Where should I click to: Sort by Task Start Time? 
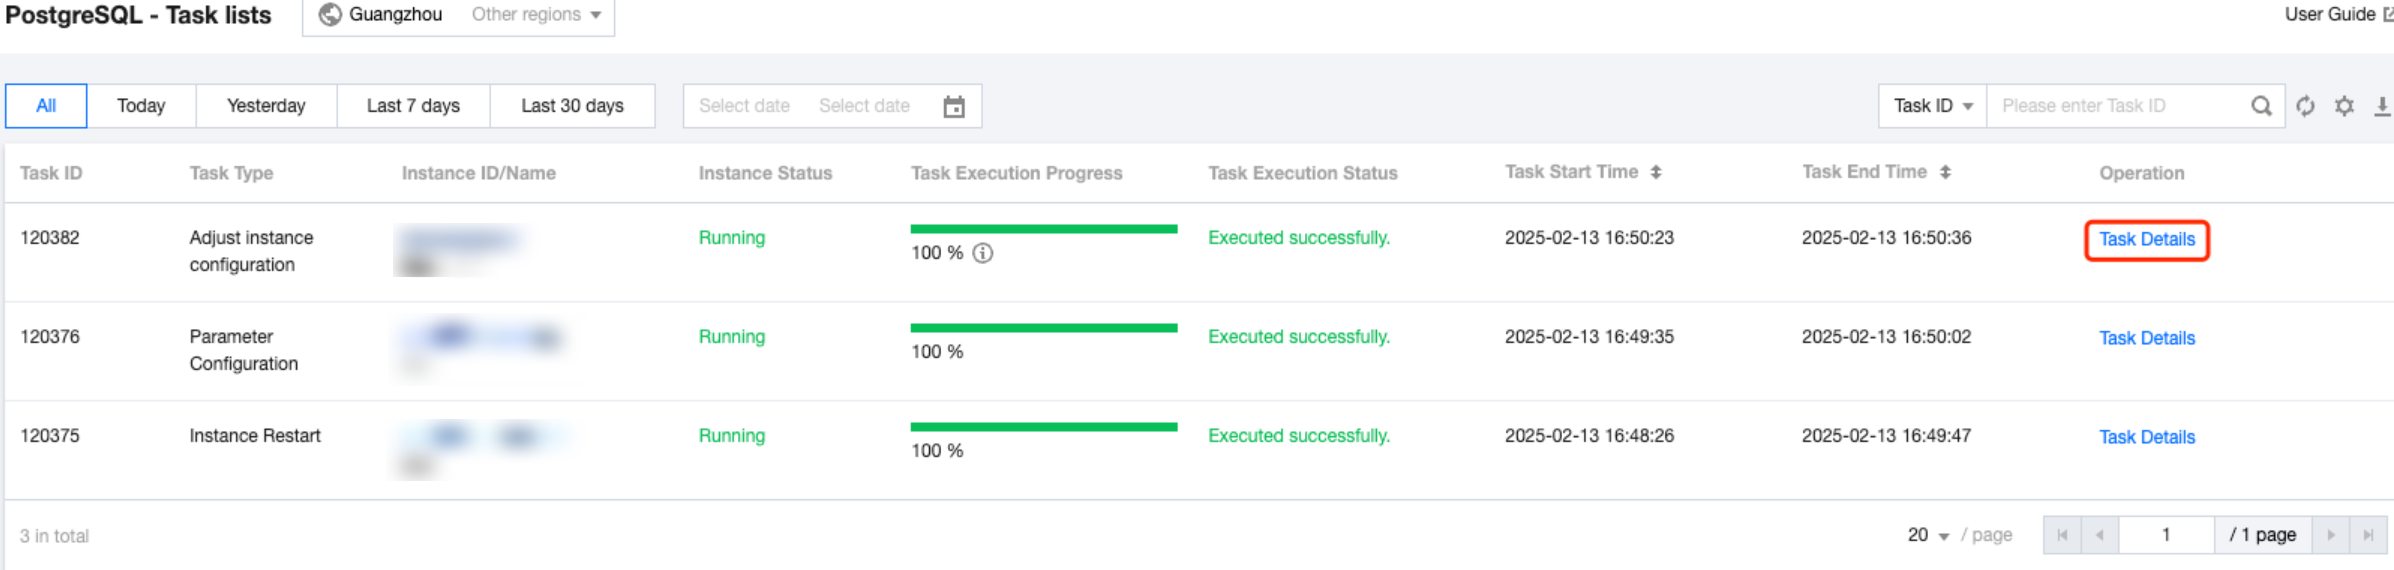[1656, 172]
